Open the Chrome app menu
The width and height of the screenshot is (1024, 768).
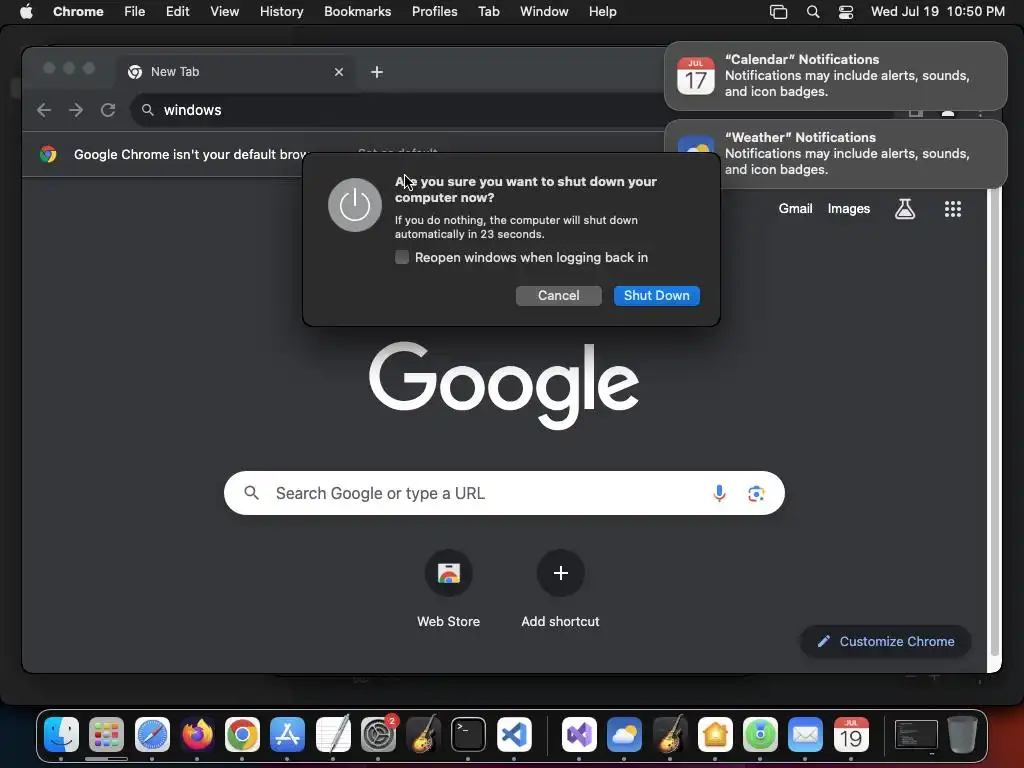click(x=78, y=12)
